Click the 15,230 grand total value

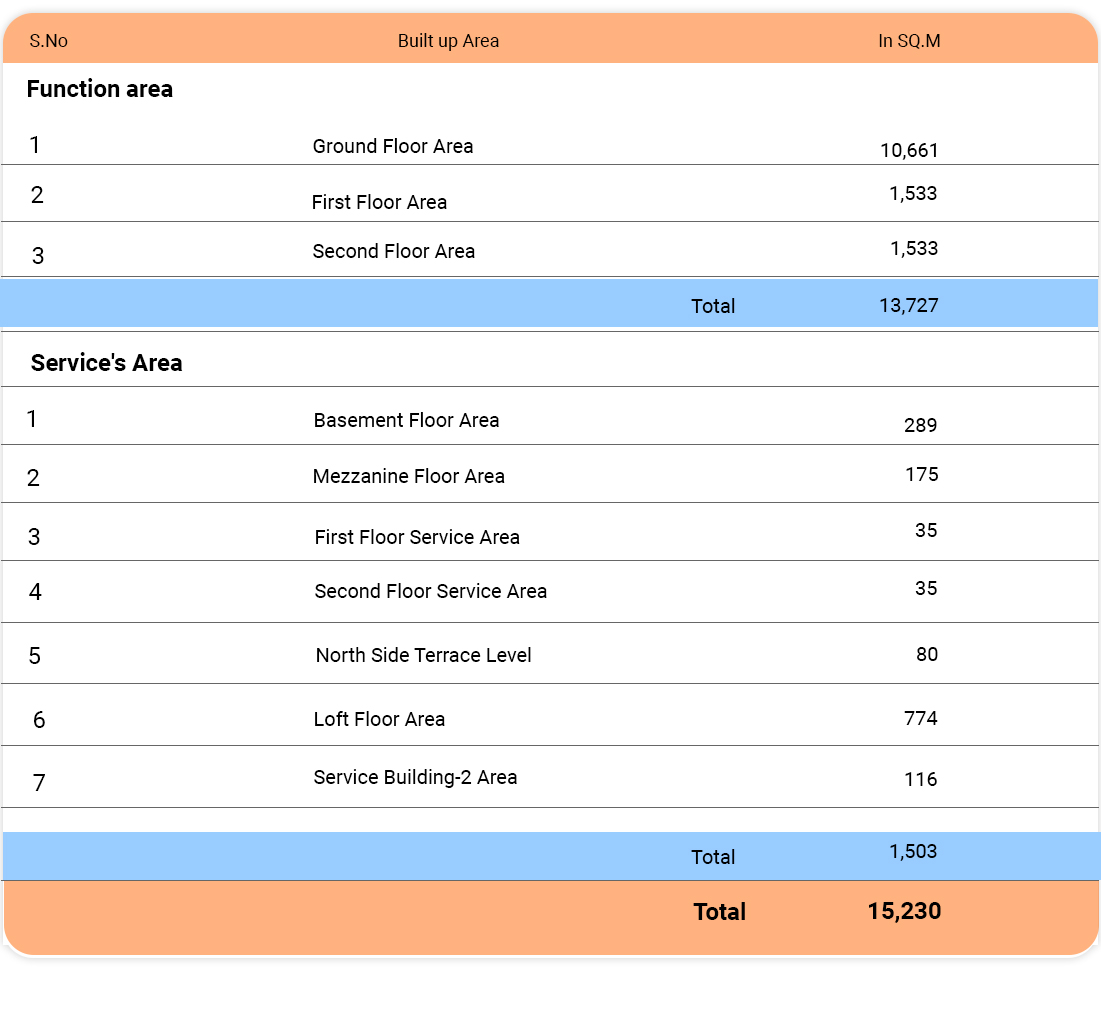(904, 911)
